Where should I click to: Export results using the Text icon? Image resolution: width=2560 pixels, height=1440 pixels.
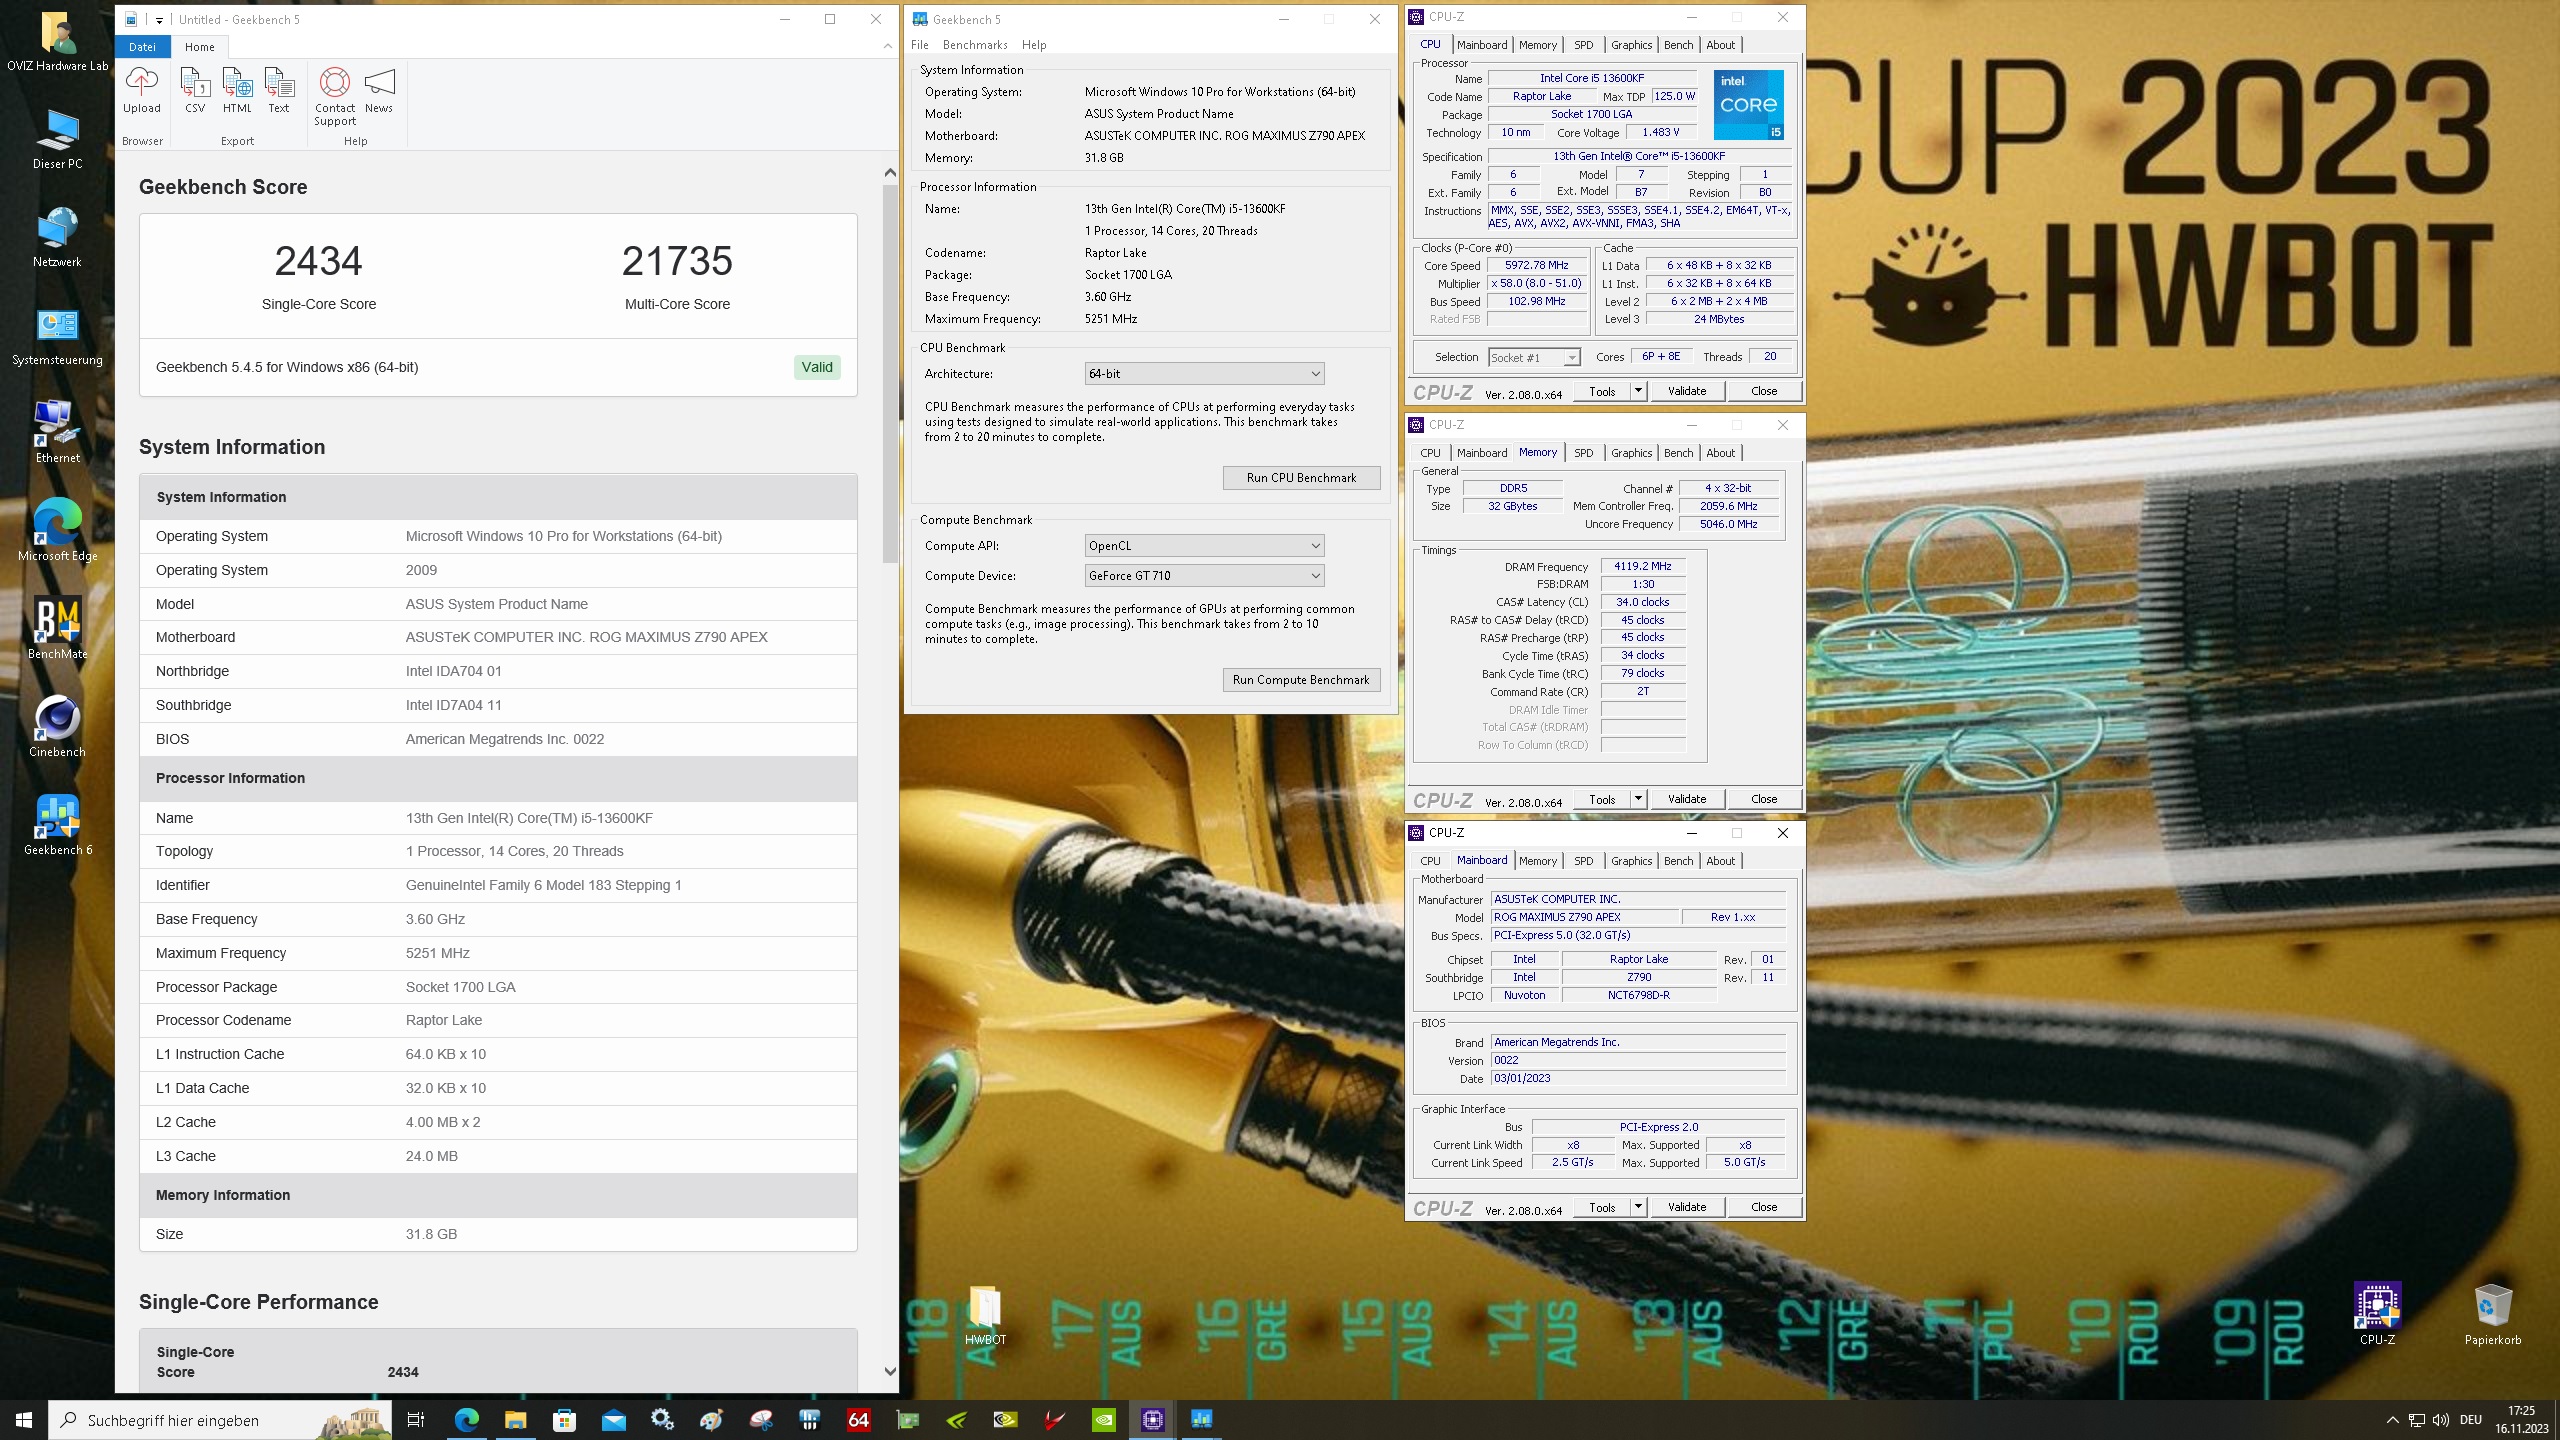[x=279, y=90]
